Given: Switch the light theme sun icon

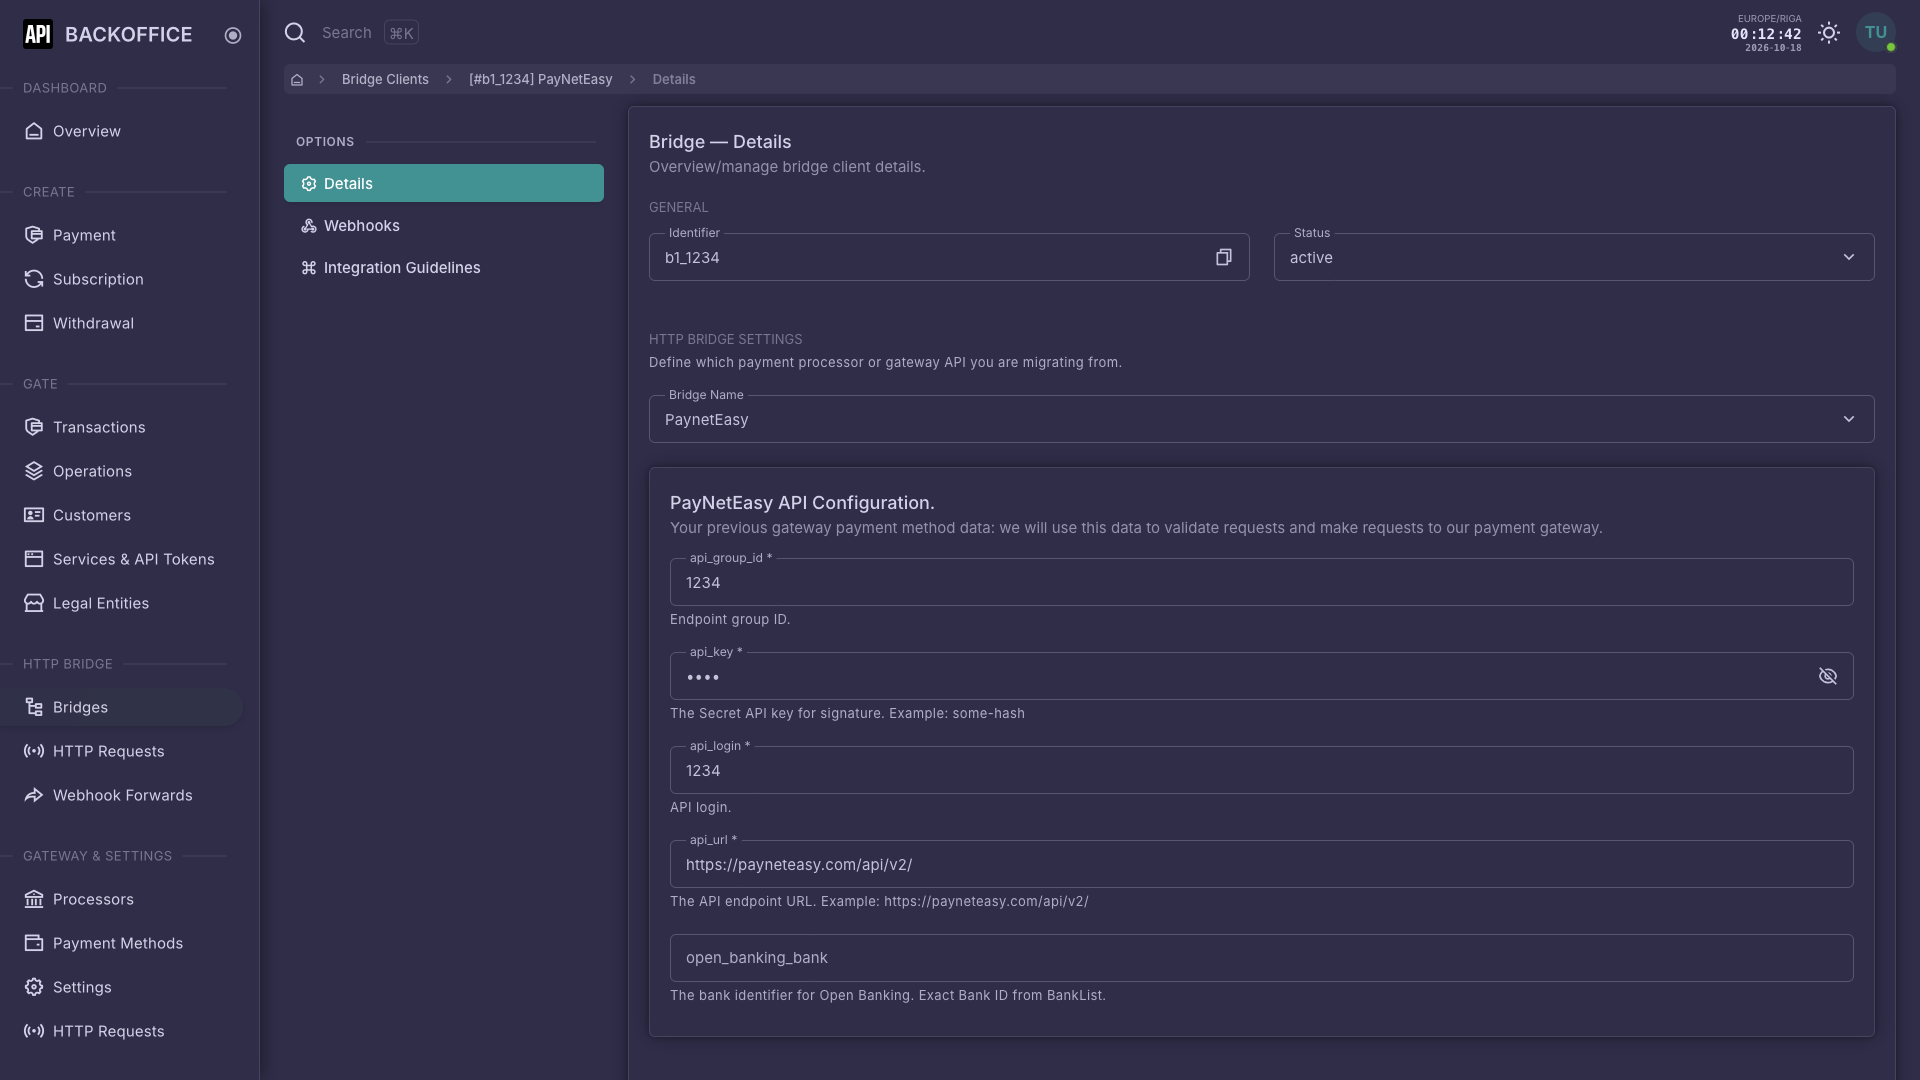Looking at the screenshot, I should tap(1829, 33).
